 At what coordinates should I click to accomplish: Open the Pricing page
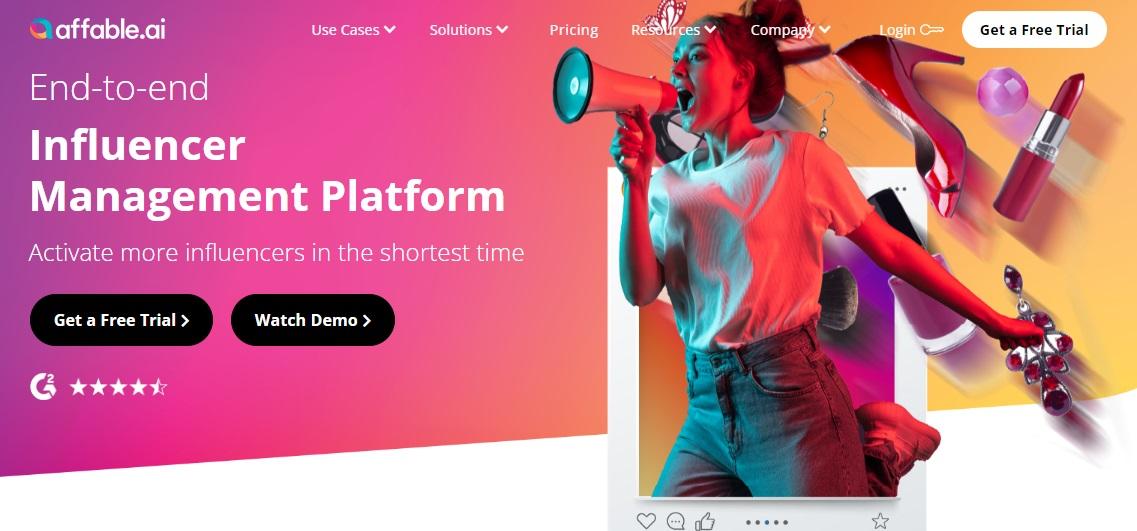click(574, 30)
